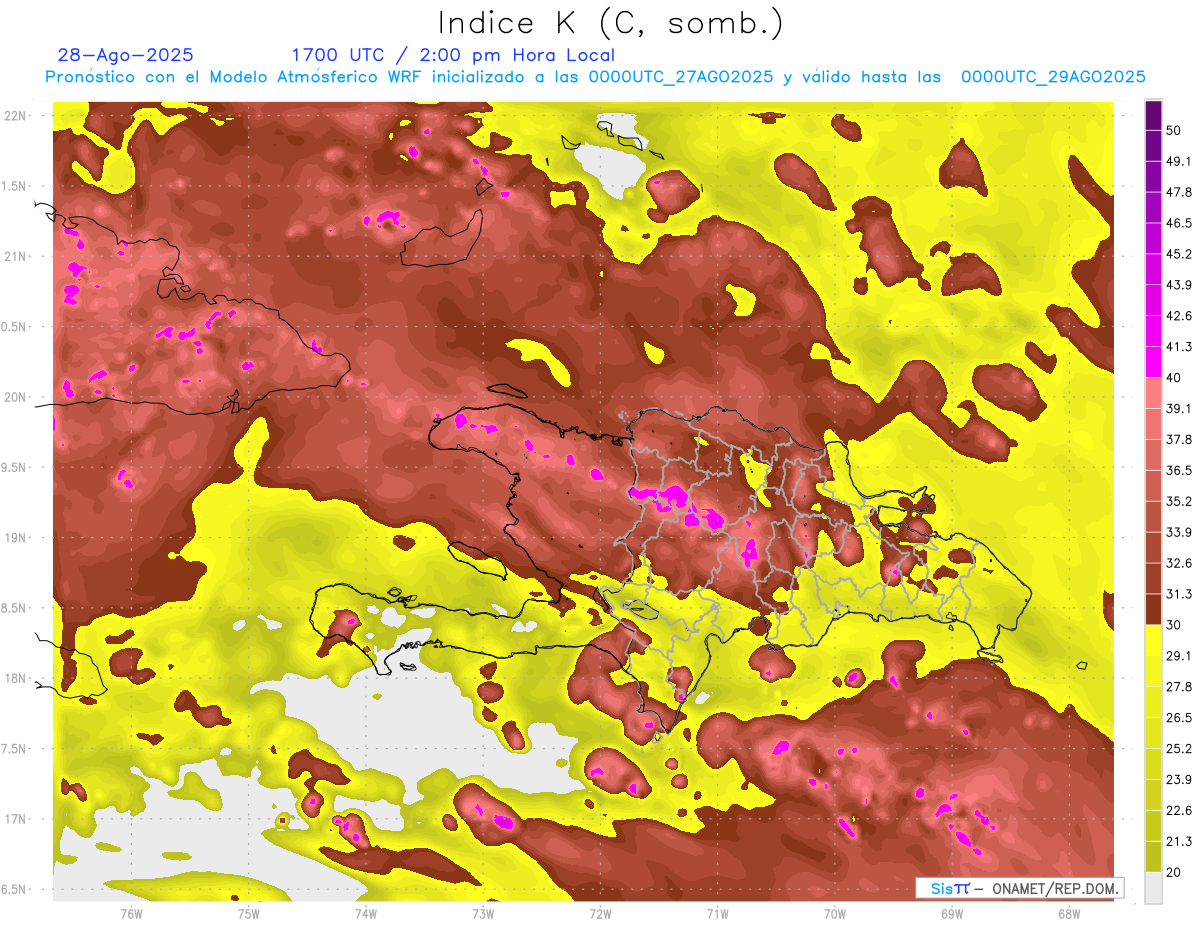Click the gray color band below 20
The width and height of the screenshot is (1200, 927).
pos(1153,888)
